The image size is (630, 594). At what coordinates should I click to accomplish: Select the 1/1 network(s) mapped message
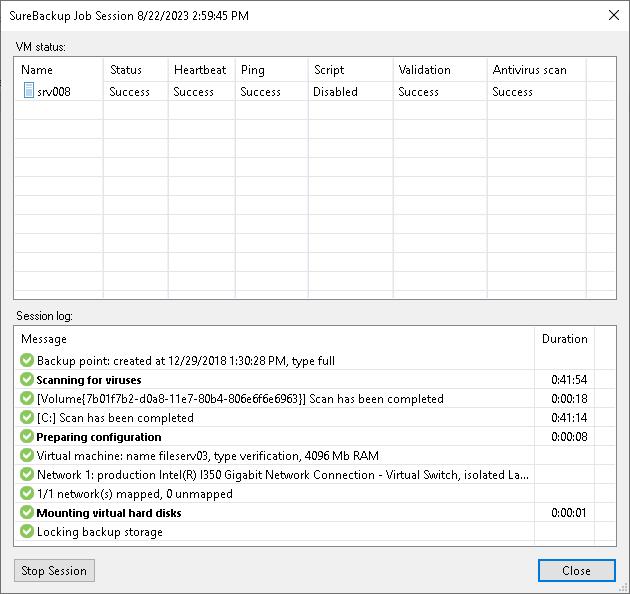pos(135,494)
